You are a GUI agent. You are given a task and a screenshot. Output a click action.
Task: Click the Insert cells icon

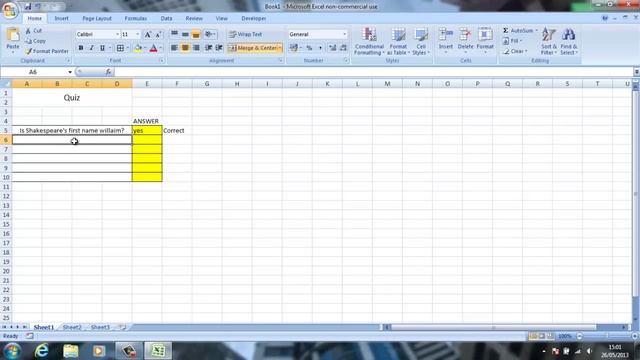pos(446,35)
